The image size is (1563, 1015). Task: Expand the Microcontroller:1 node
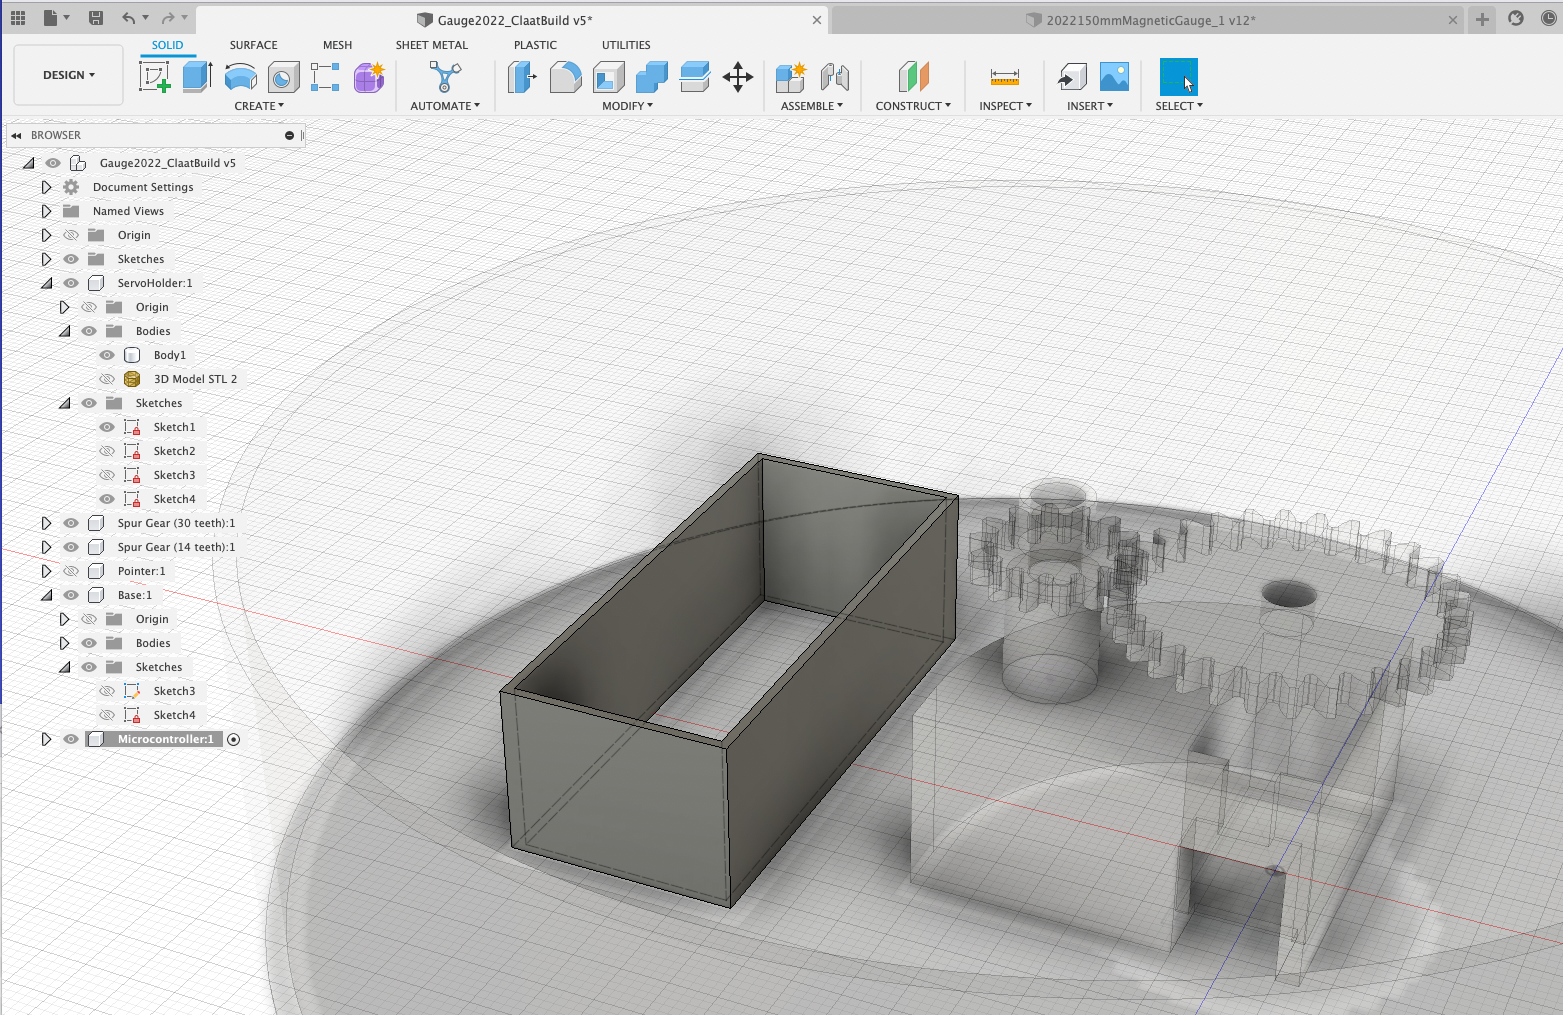point(46,739)
